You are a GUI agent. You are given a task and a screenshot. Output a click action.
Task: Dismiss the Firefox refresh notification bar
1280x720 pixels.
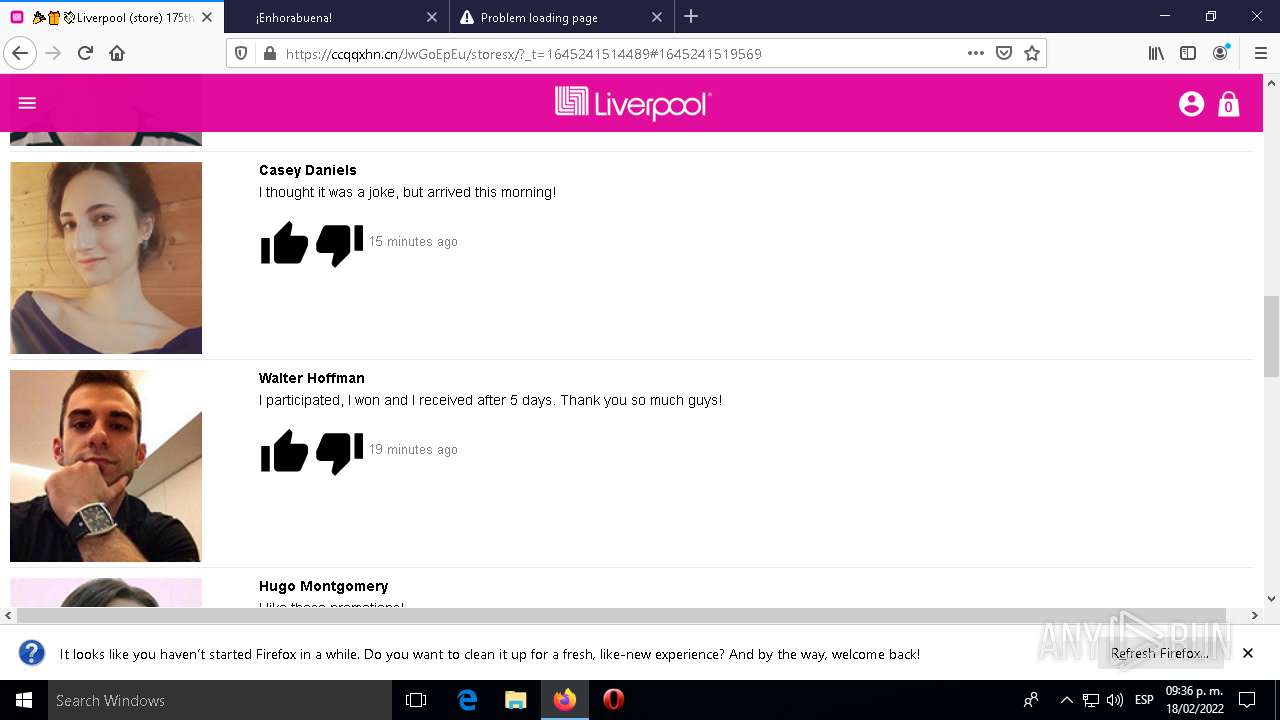click(1248, 653)
